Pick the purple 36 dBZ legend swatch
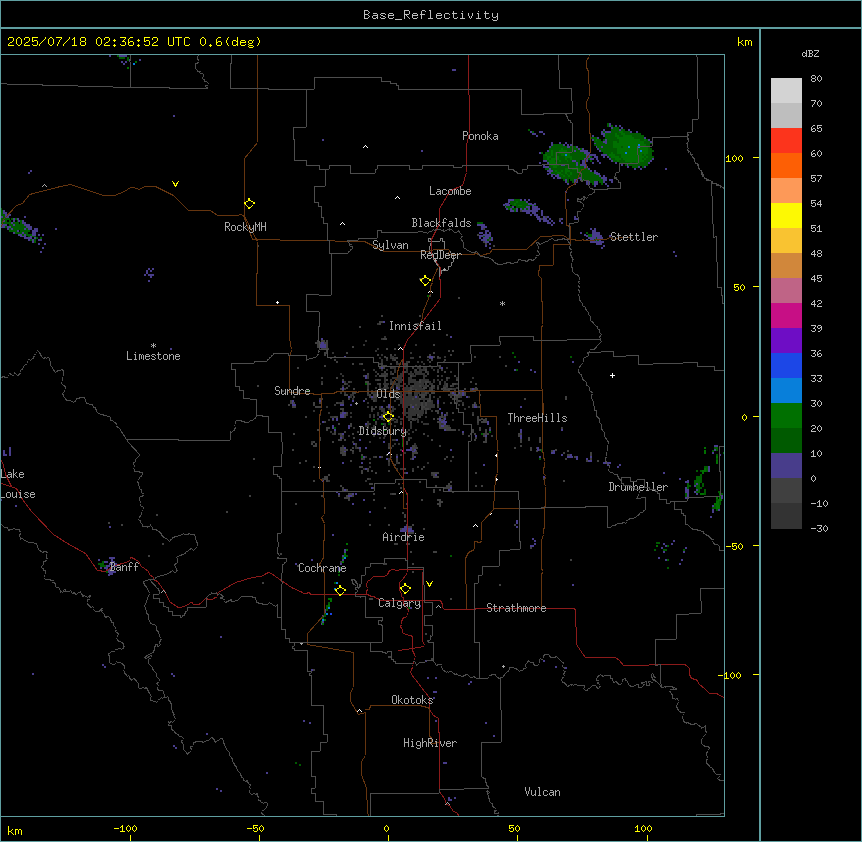 (786, 340)
